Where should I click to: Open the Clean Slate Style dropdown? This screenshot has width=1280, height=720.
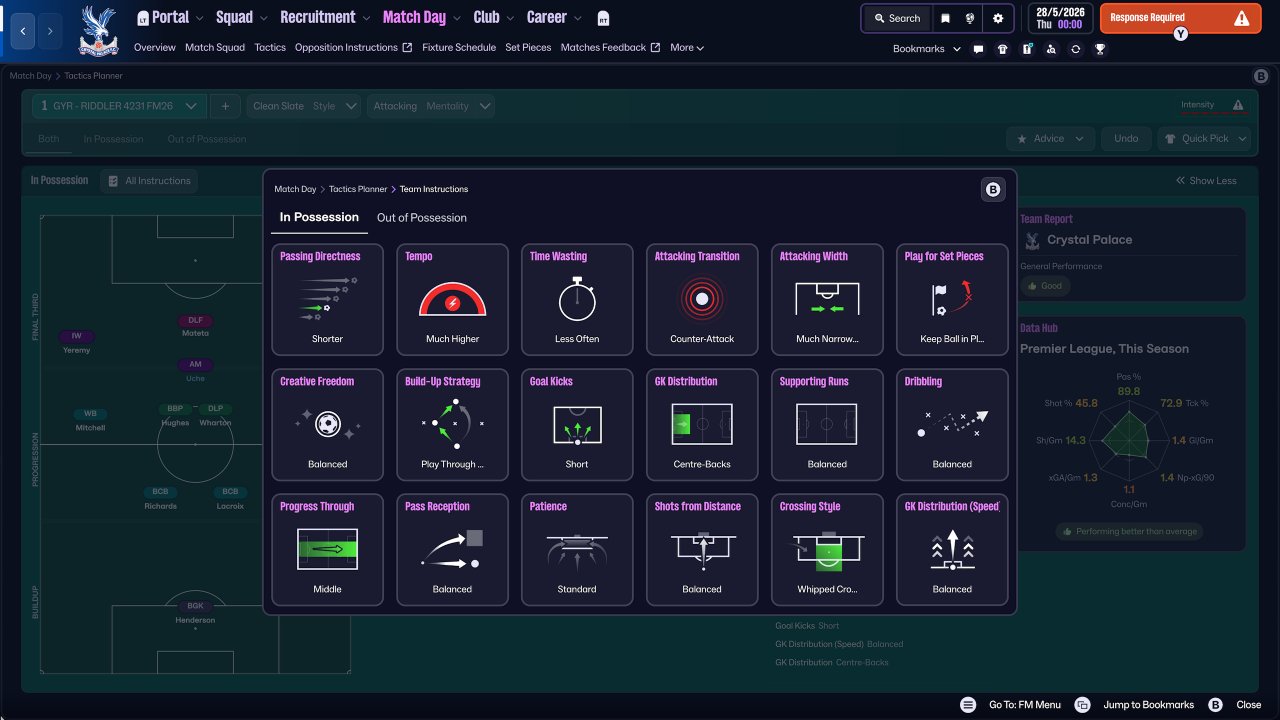(x=305, y=106)
